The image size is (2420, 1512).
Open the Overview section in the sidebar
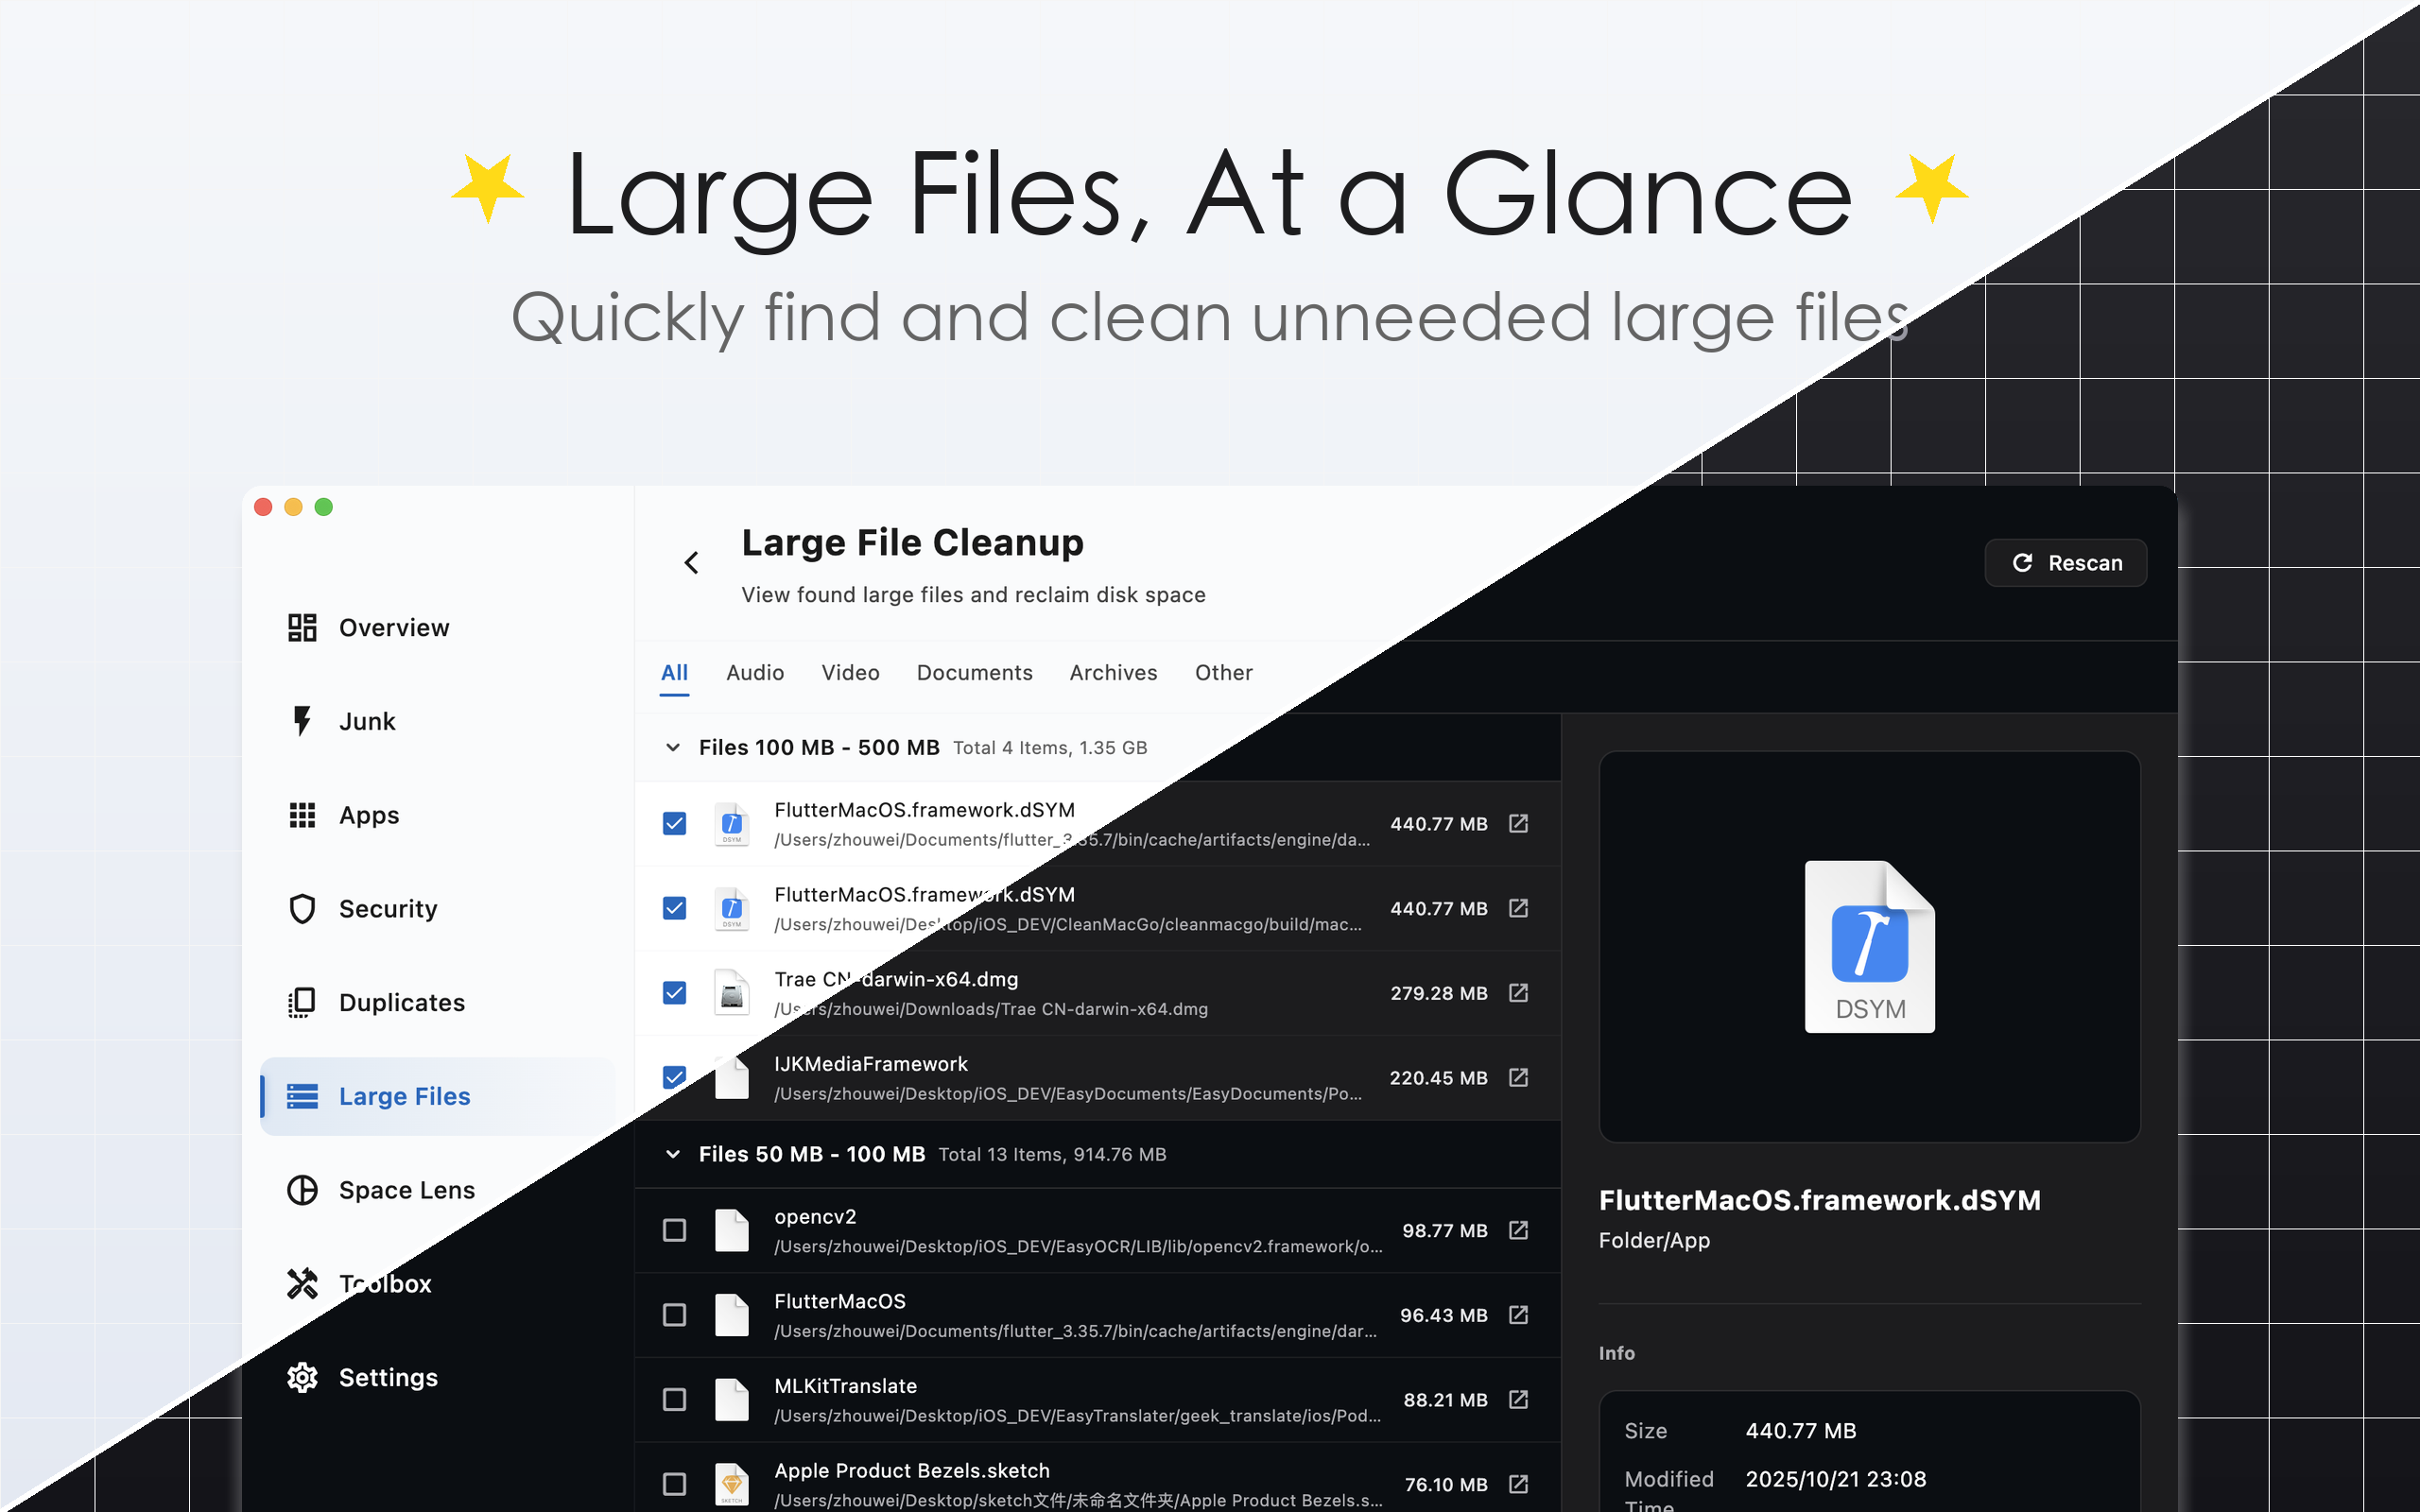coord(393,627)
